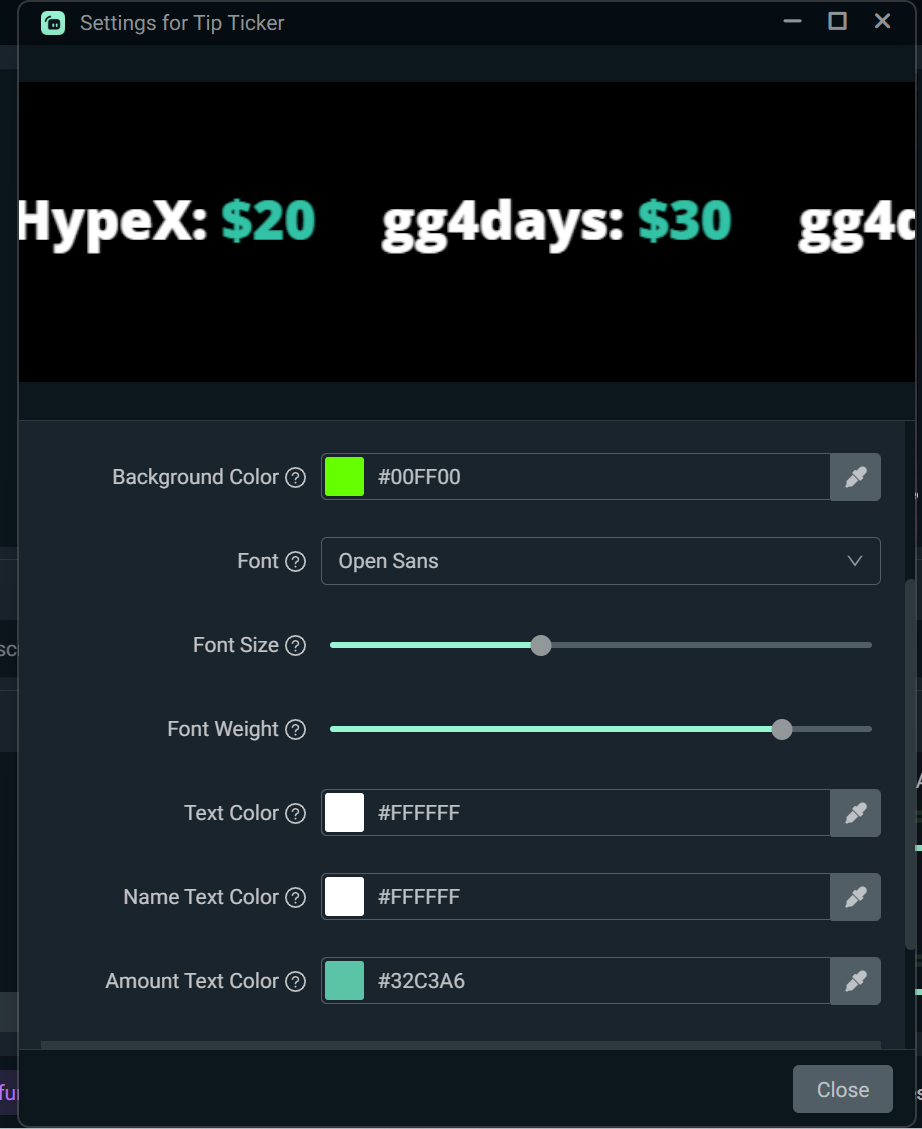This screenshot has width=922, height=1129.
Task: Click the teal Amount Text Color swatch
Action: click(343, 981)
